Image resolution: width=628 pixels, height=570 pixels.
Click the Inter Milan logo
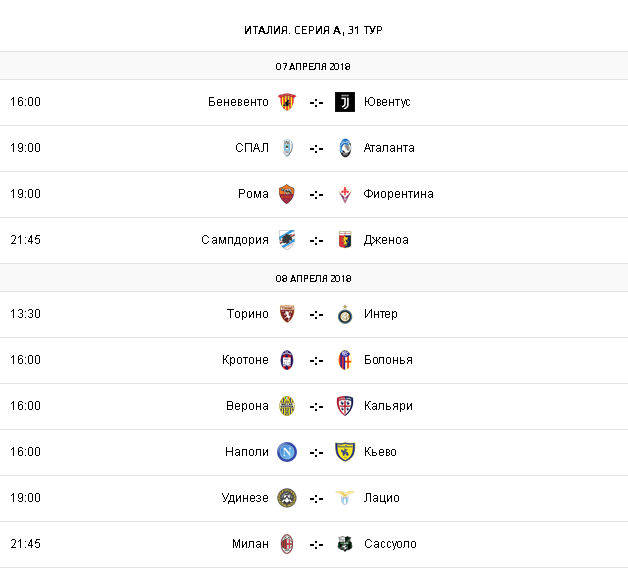click(x=345, y=314)
